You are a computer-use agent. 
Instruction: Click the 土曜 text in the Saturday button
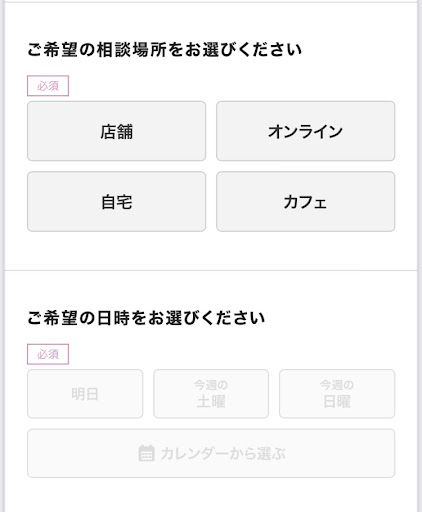click(211, 401)
